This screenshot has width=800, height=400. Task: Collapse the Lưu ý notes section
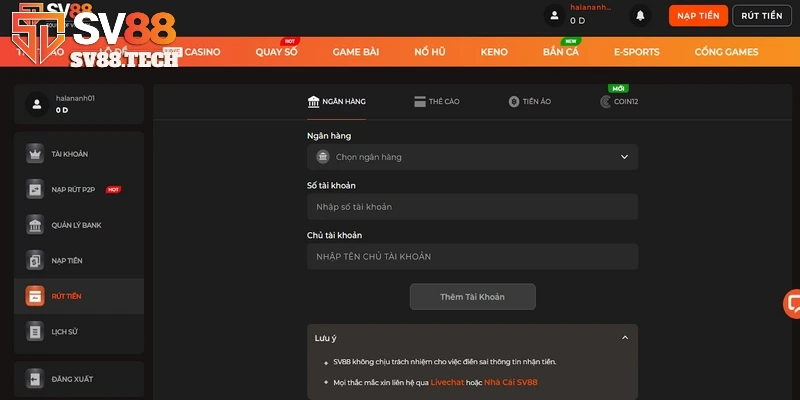[x=624, y=338]
